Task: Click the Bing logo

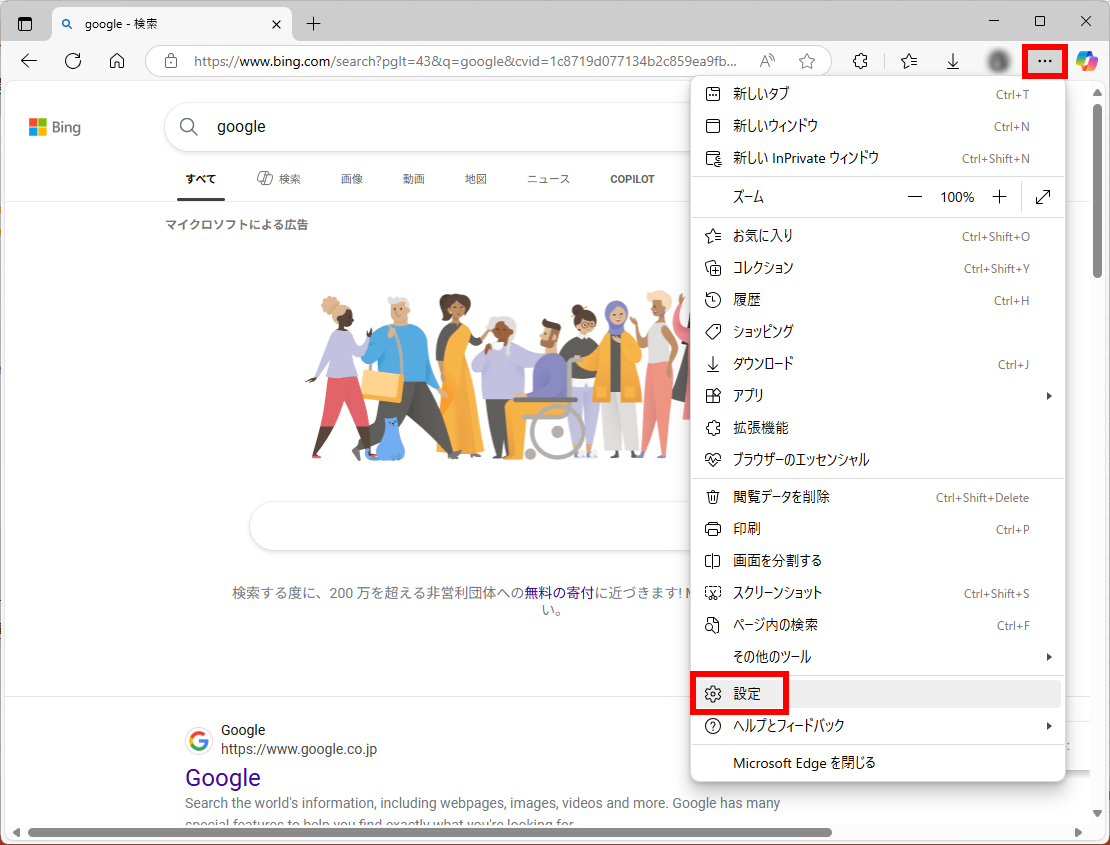Action: pyautogui.click(x=55, y=127)
